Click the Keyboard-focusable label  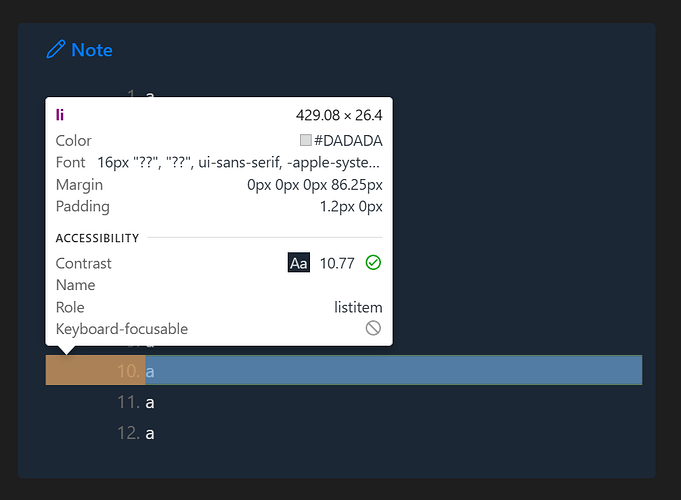pyautogui.click(x=121, y=329)
